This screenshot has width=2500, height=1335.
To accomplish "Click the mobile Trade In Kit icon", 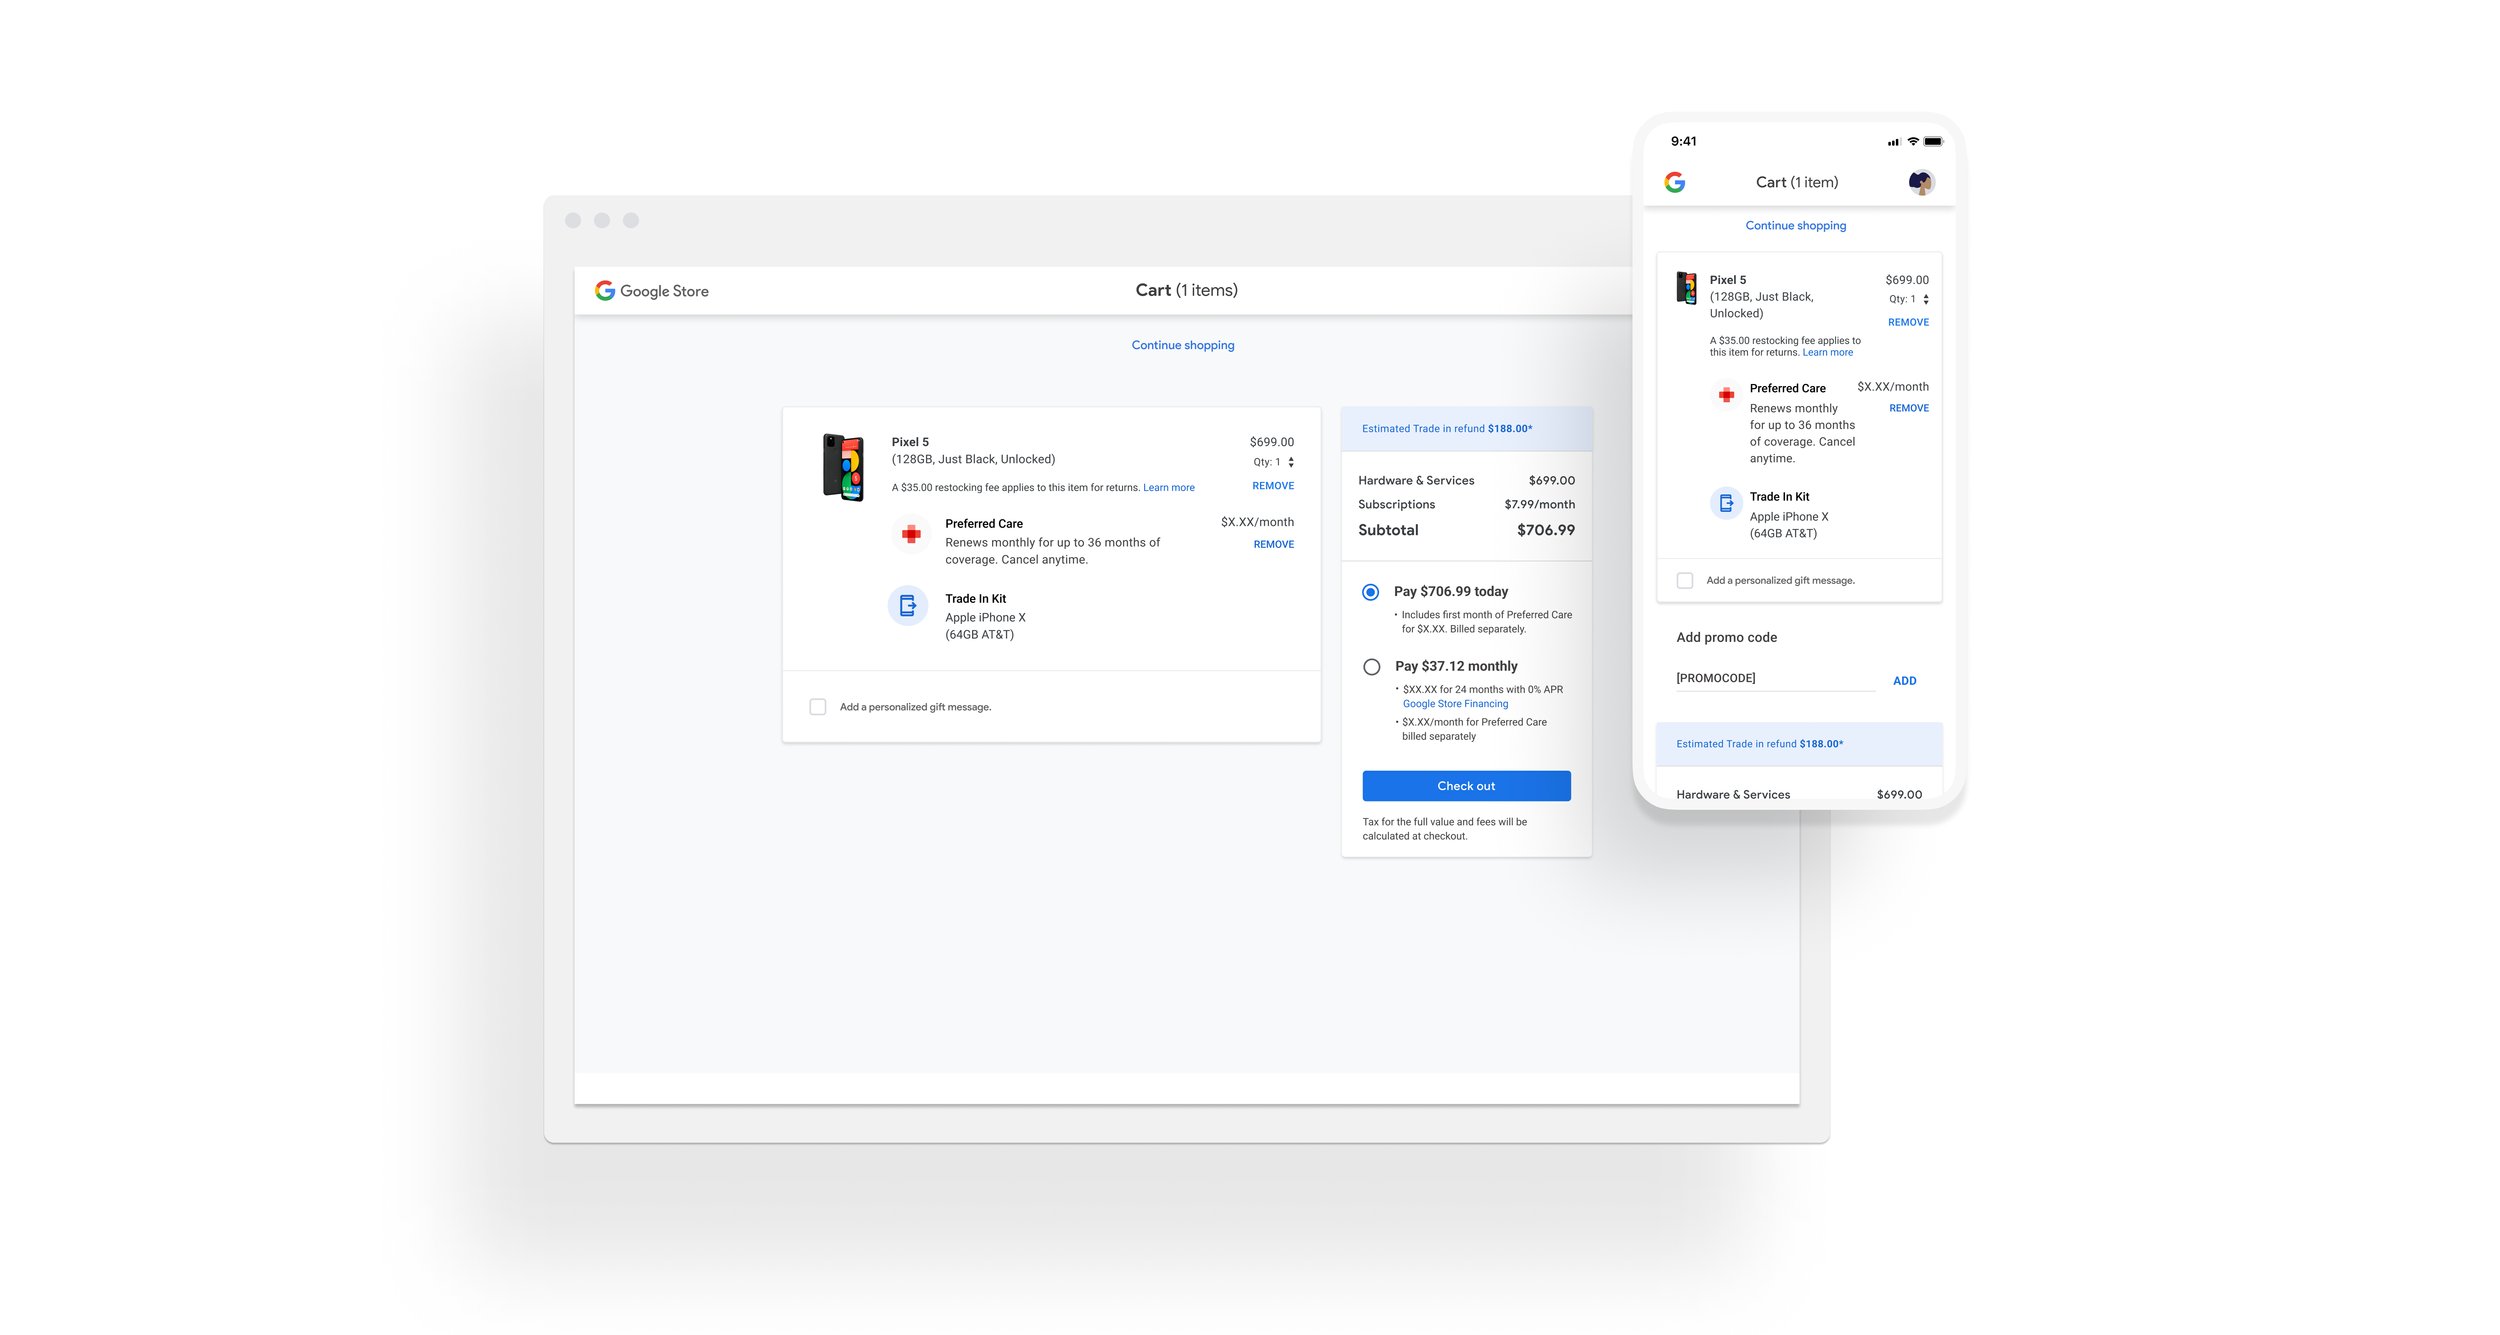I will (x=1726, y=503).
